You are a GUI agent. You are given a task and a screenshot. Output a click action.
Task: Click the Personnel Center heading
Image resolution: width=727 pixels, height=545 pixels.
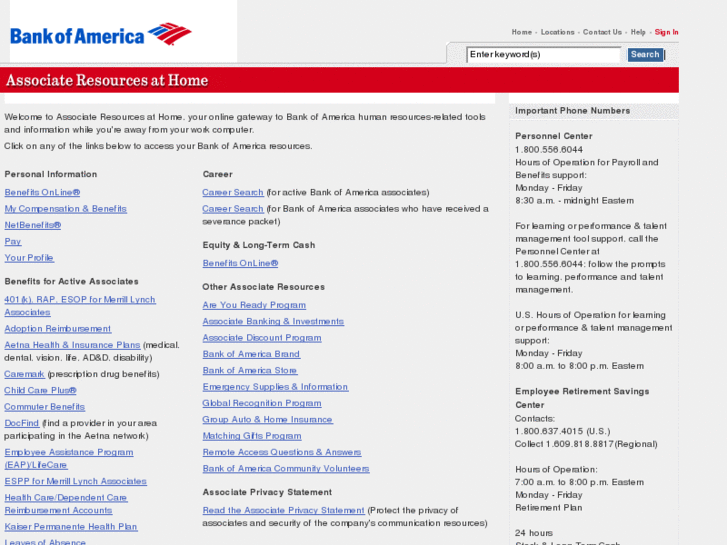click(554, 136)
